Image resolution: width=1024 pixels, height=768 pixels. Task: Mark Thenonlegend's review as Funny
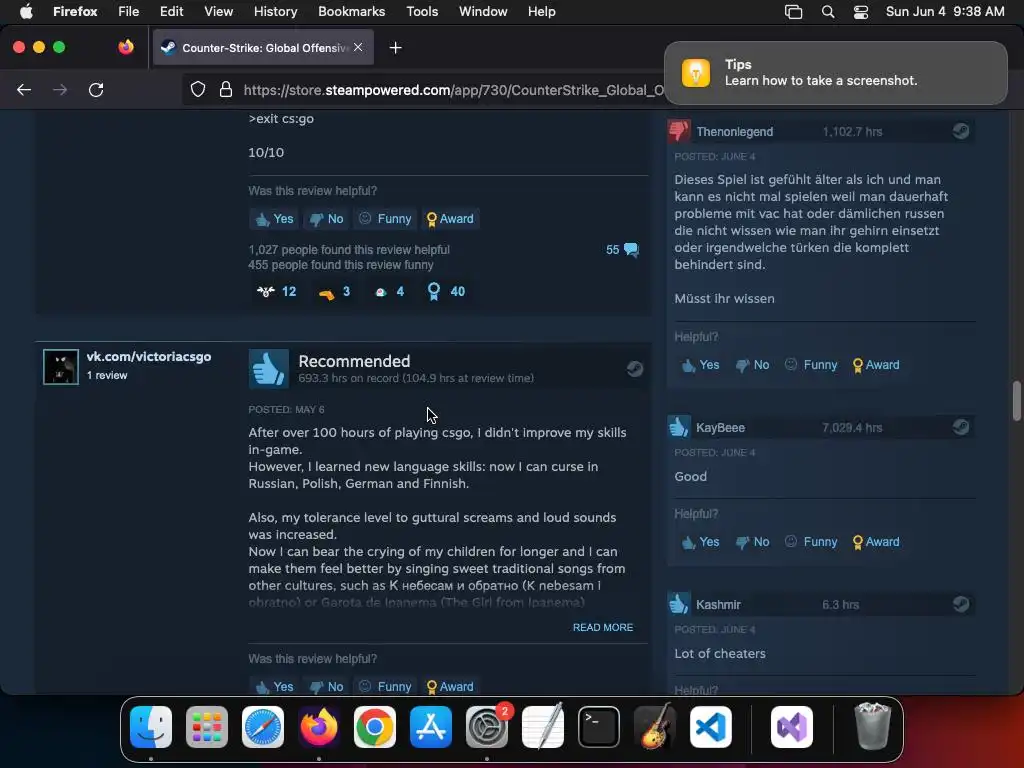coord(810,365)
